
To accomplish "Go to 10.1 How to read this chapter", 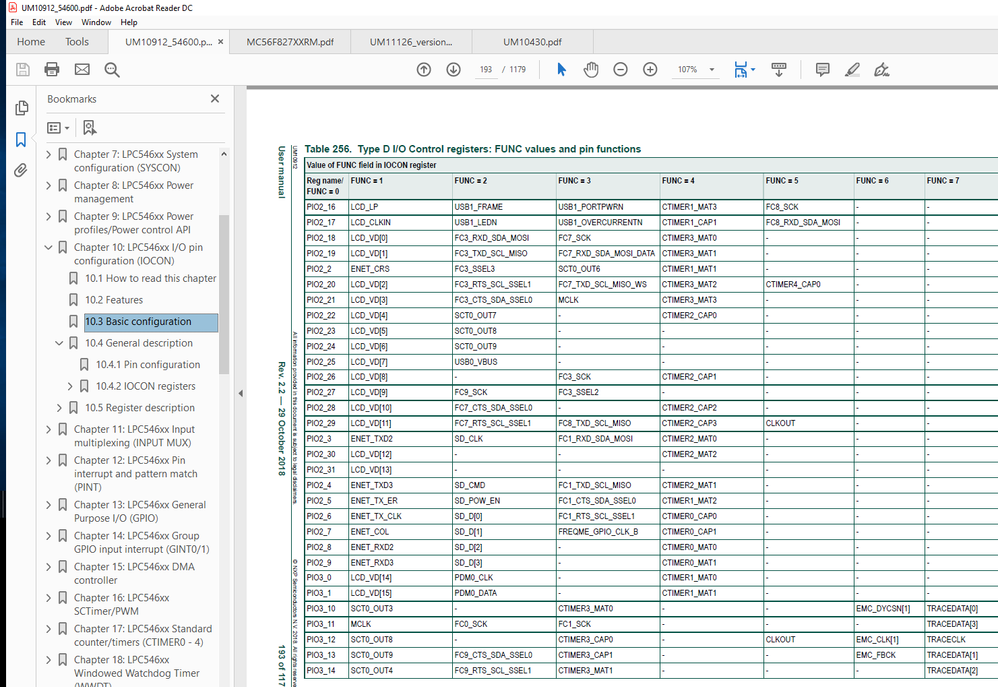I will tap(151, 278).
